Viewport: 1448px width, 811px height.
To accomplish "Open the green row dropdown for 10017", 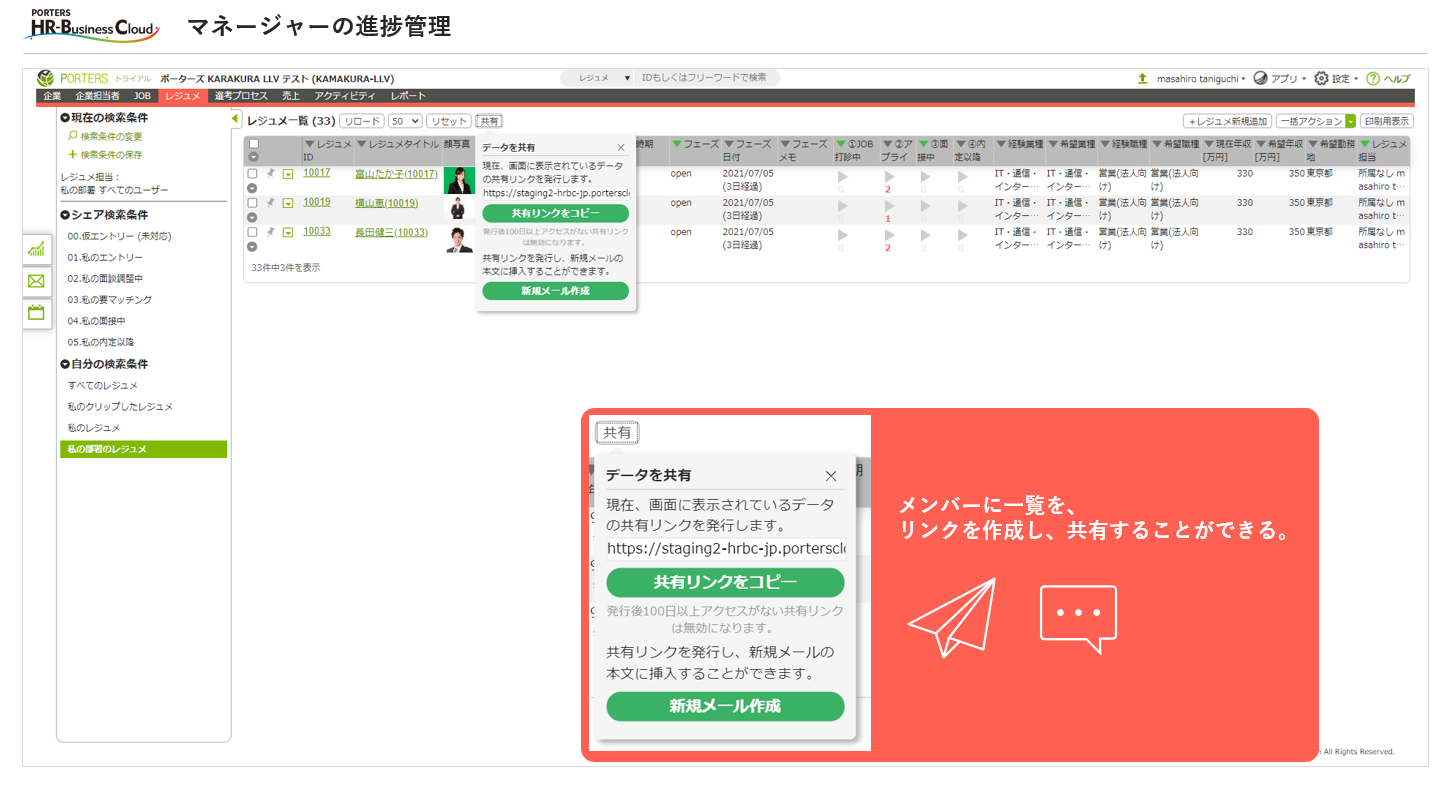I will tap(288, 174).
